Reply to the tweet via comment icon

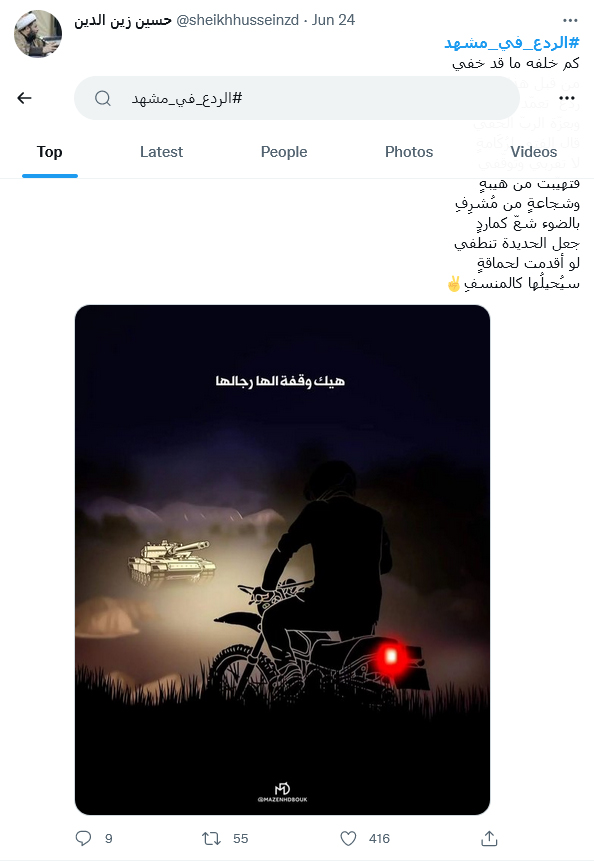83,838
